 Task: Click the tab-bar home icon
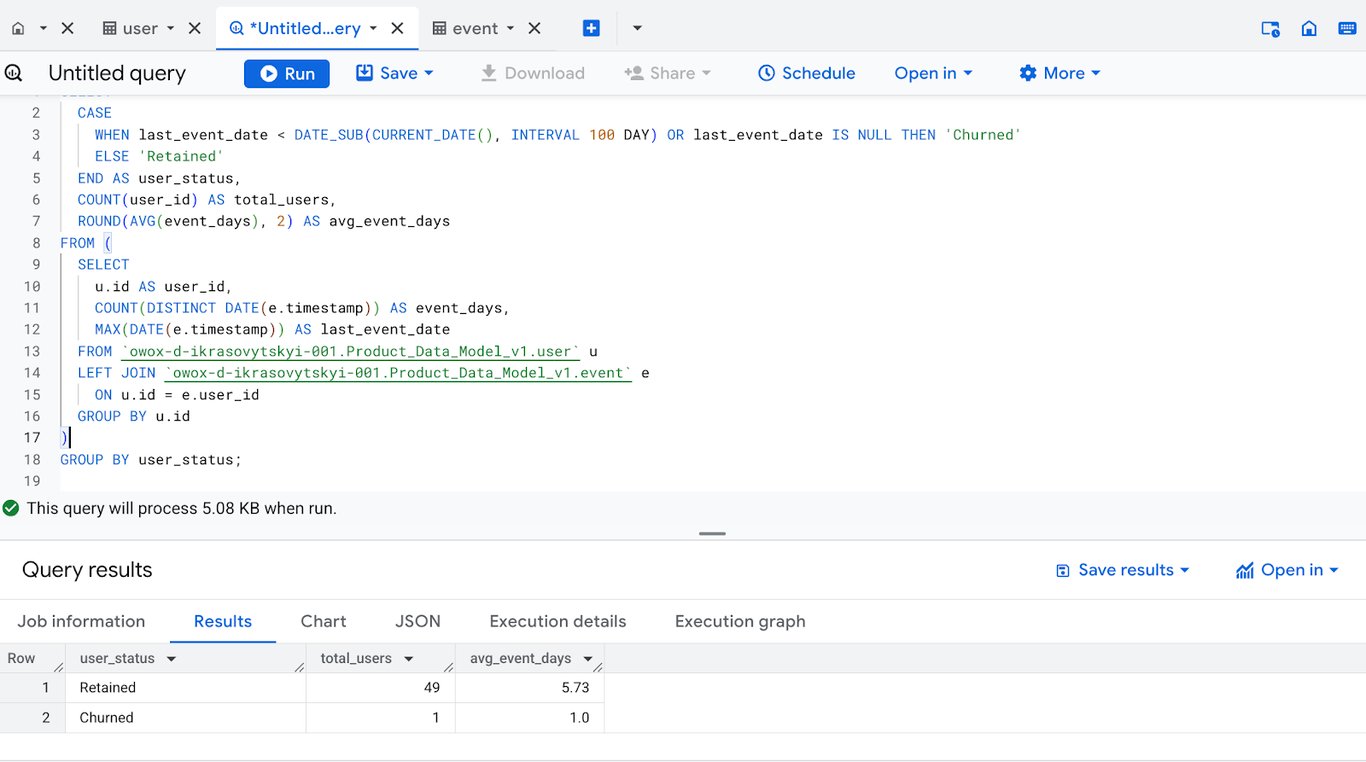[1309, 28]
